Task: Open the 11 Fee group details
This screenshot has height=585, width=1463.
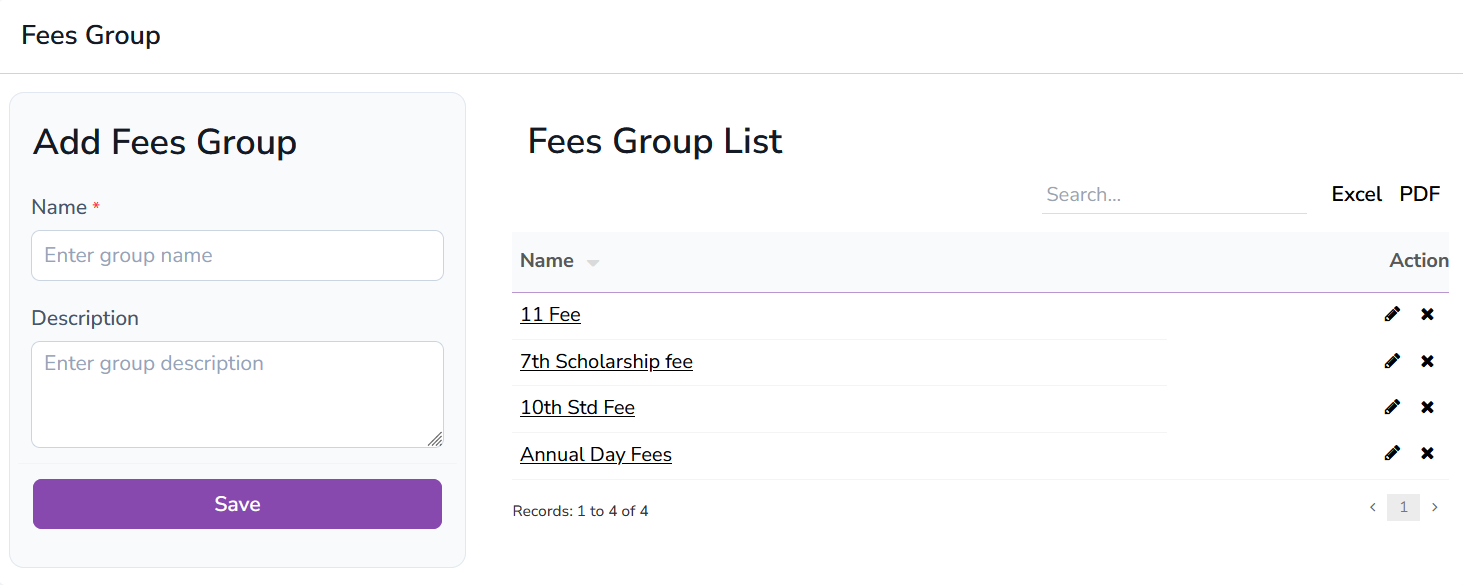Action: click(x=550, y=314)
